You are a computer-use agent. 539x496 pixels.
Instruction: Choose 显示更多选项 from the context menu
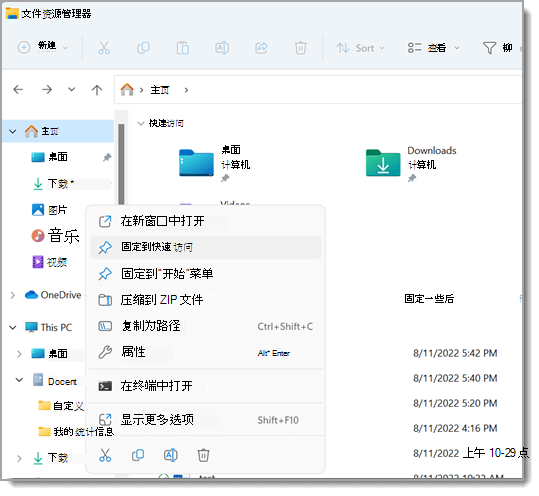pyautogui.click(x=206, y=420)
